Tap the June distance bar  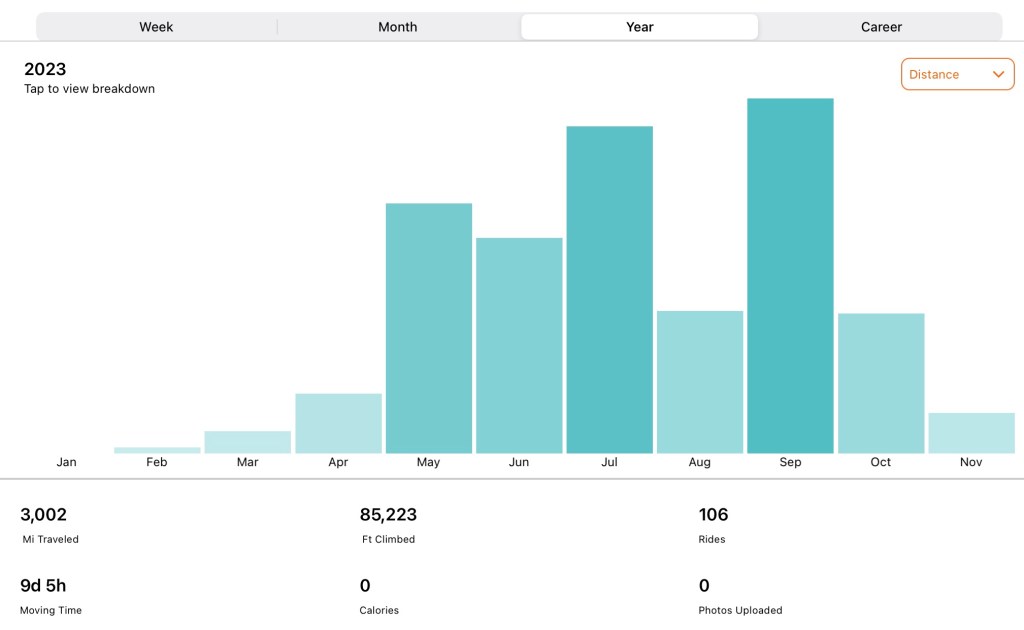(519, 345)
